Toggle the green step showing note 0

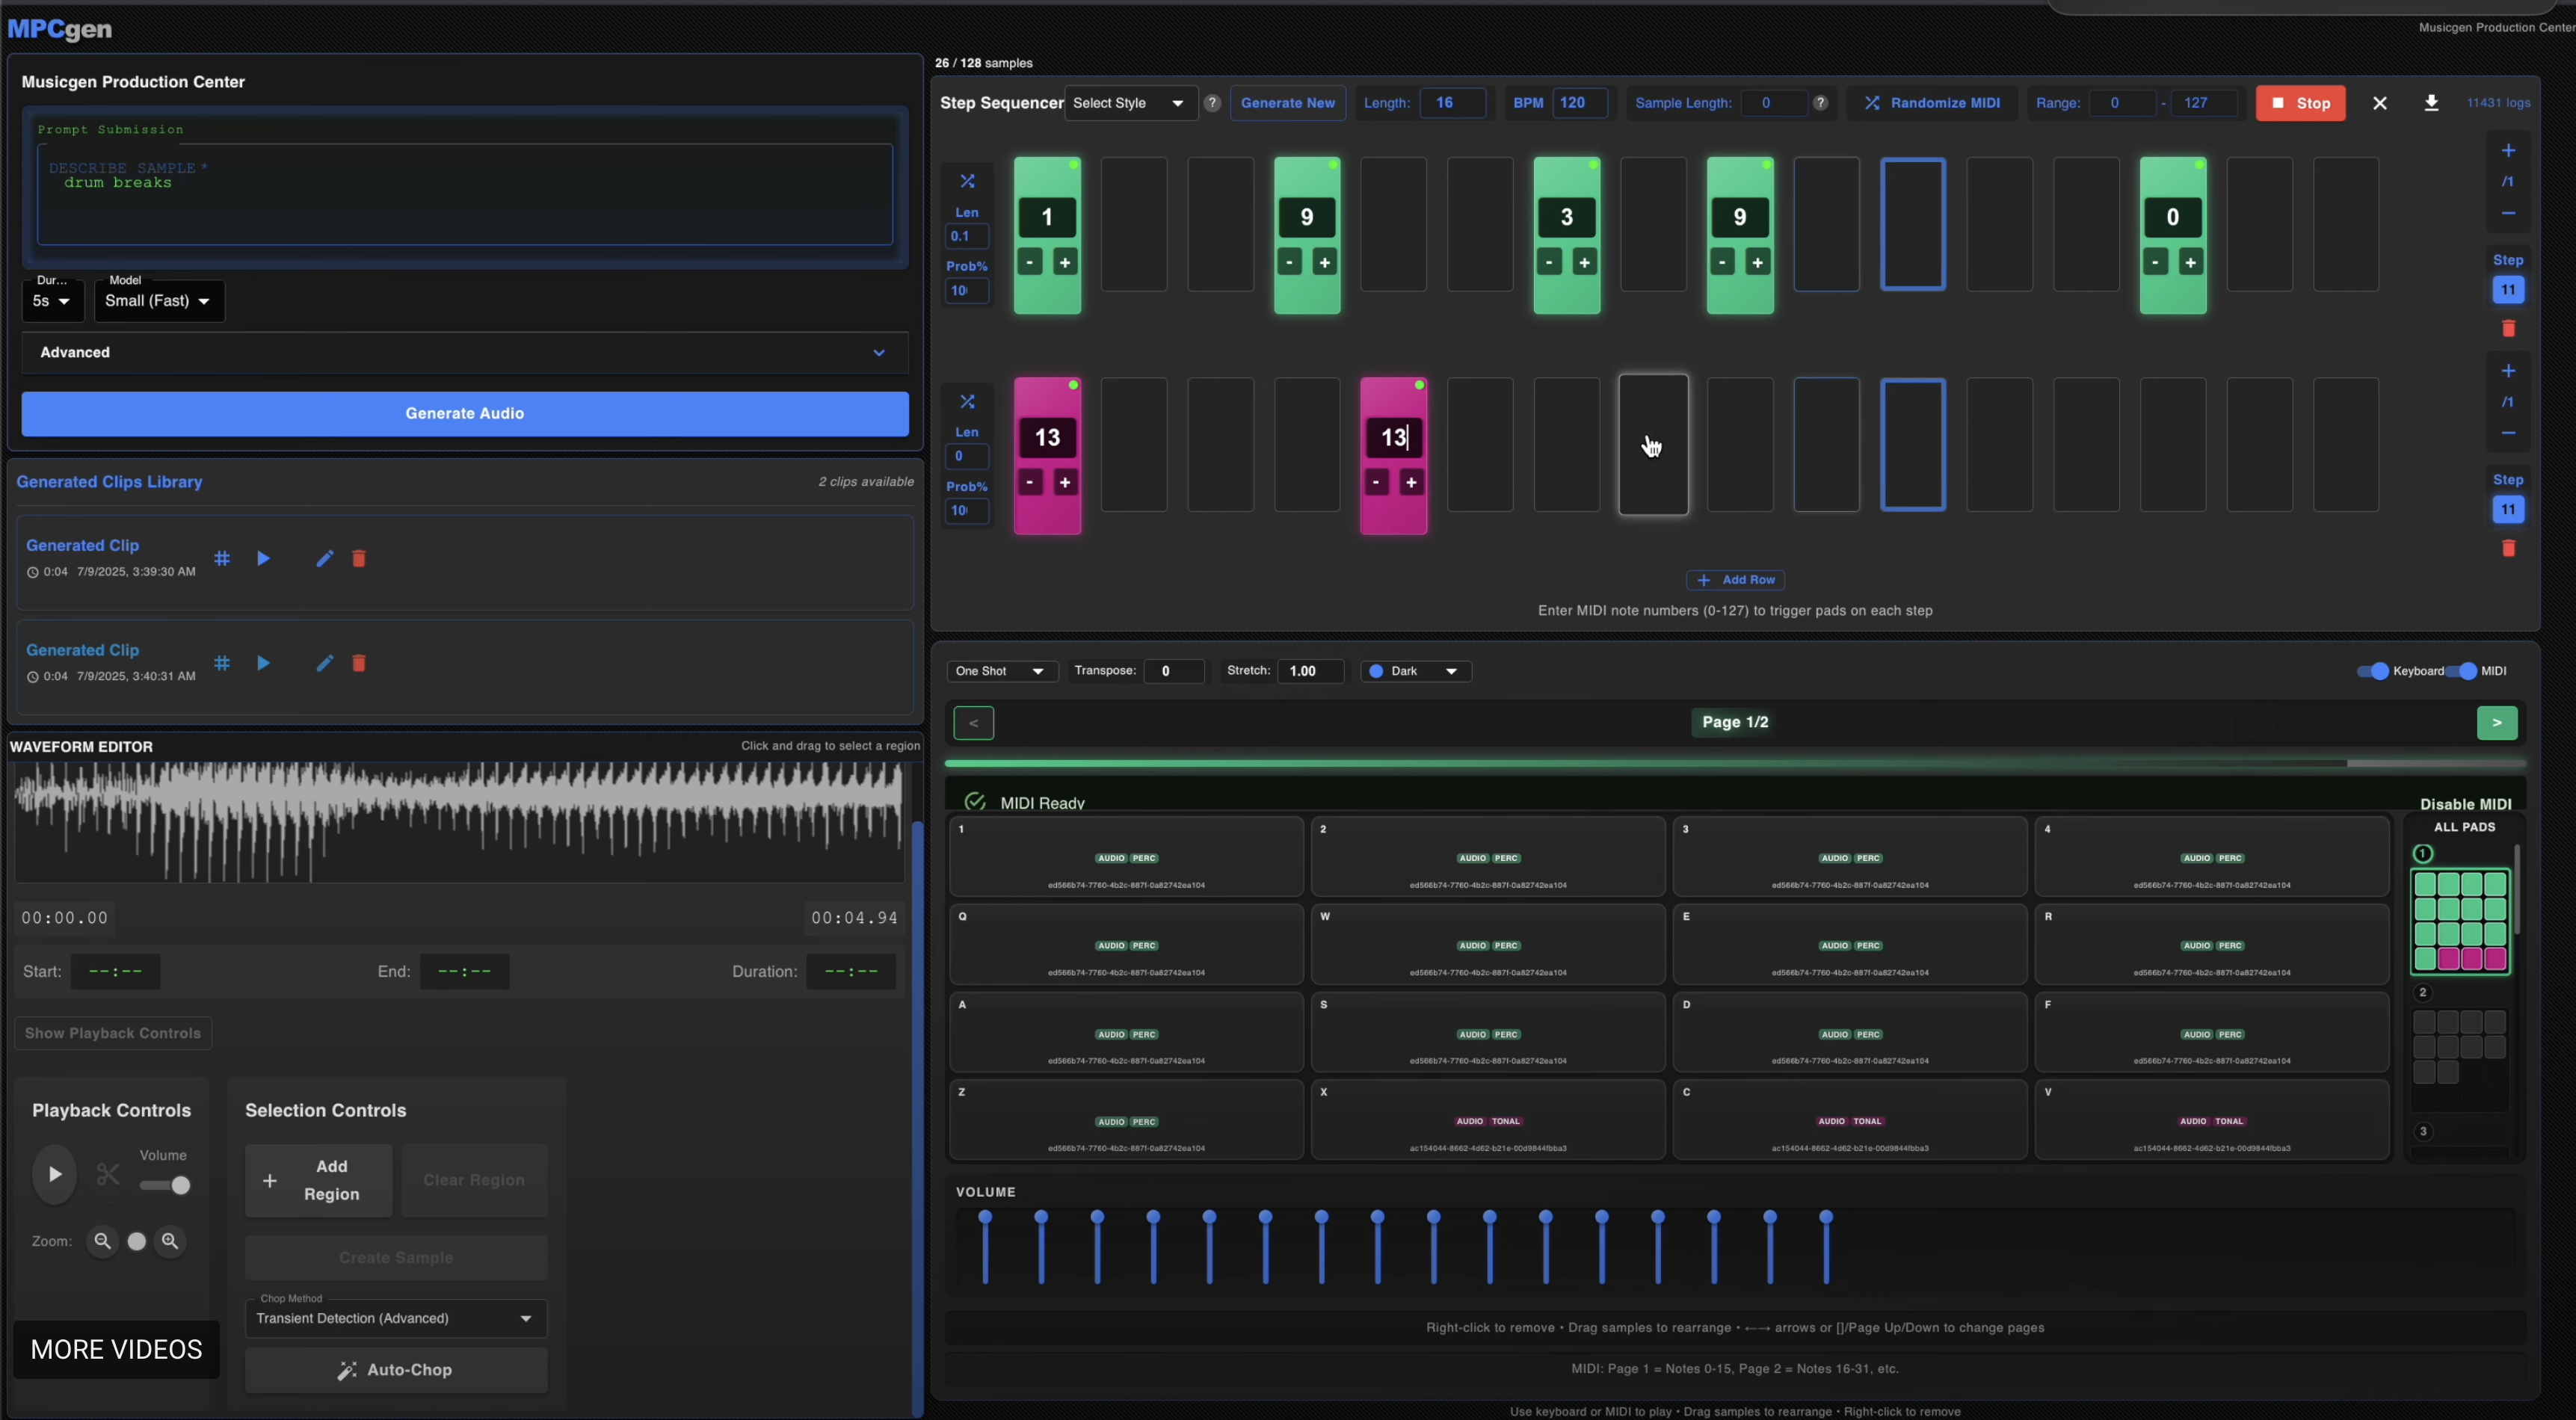tap(2172, 235)
